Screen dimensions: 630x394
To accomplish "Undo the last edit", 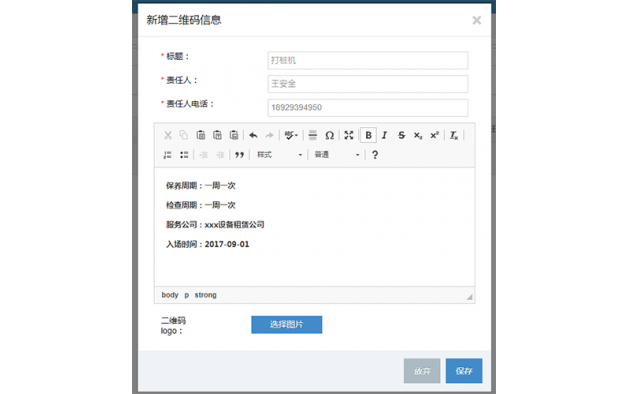I will (x=253, y=135).
